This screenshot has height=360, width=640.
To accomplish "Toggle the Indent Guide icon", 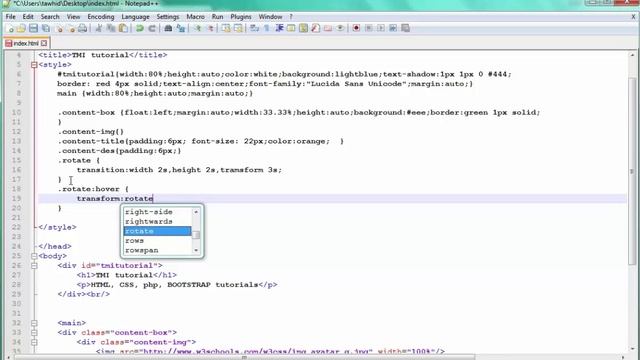I will click(279, 28).
